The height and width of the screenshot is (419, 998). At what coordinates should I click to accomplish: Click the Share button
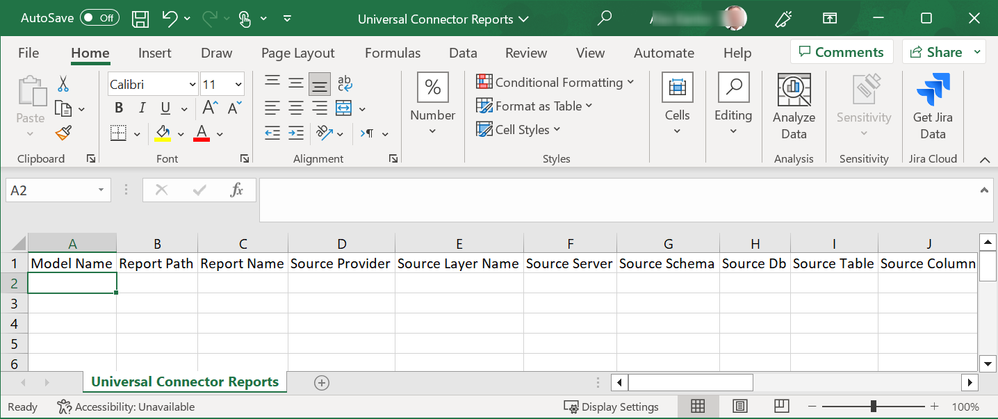pos(944,52)
